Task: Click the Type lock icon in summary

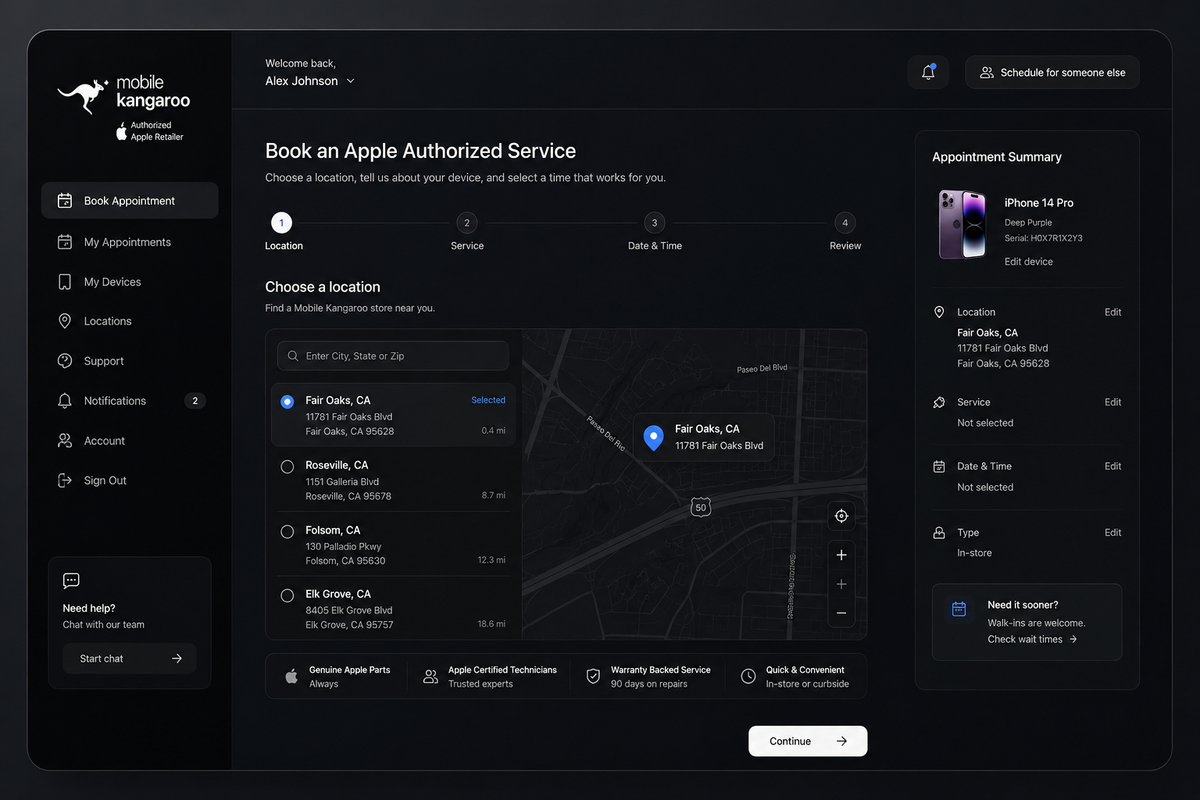Action: (x=939, y=533)
